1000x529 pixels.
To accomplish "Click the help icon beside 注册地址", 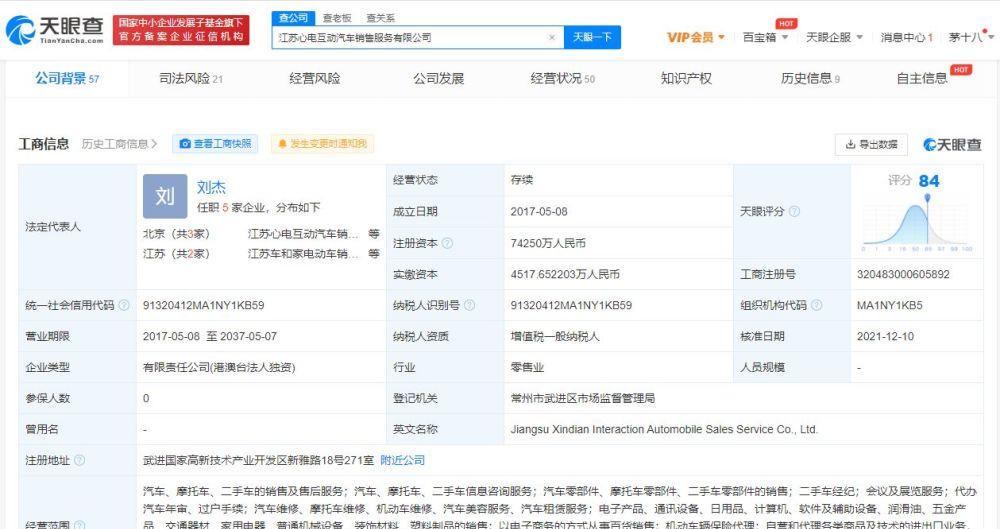I will 80,460.
